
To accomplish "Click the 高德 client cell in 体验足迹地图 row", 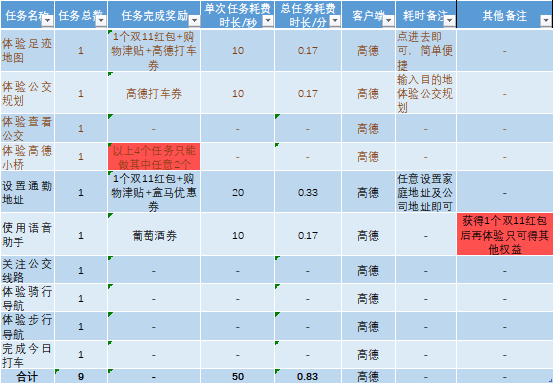I will click(x=368, y=51).
